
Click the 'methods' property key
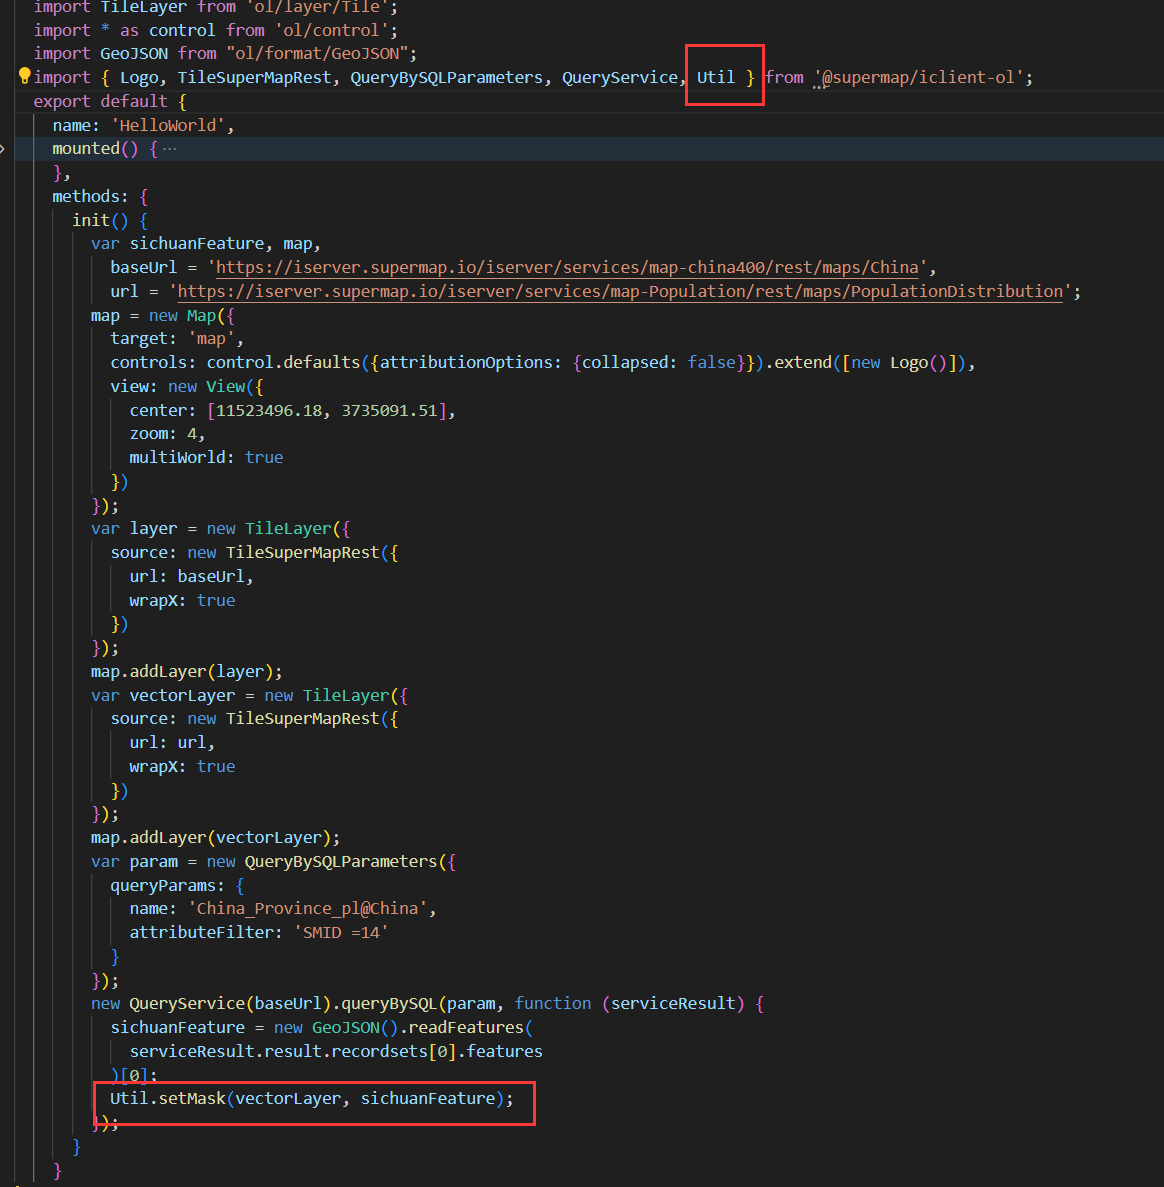pyautogui.click(x=86, y=197)
